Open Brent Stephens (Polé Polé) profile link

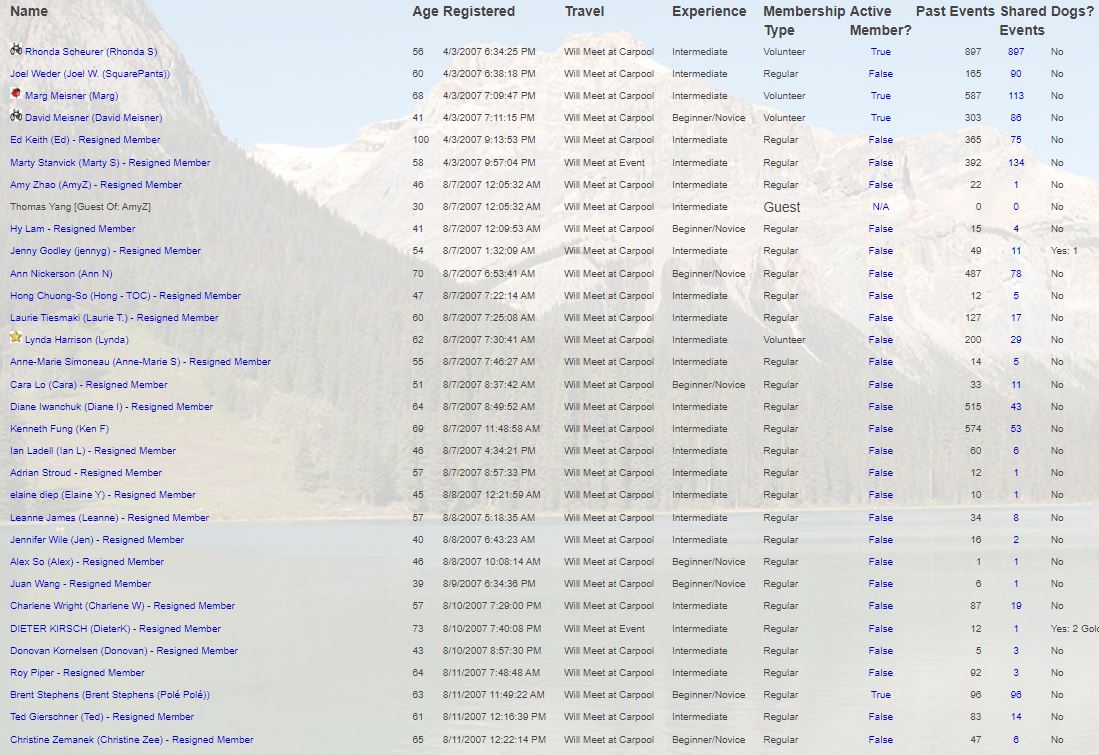[110, 695]
